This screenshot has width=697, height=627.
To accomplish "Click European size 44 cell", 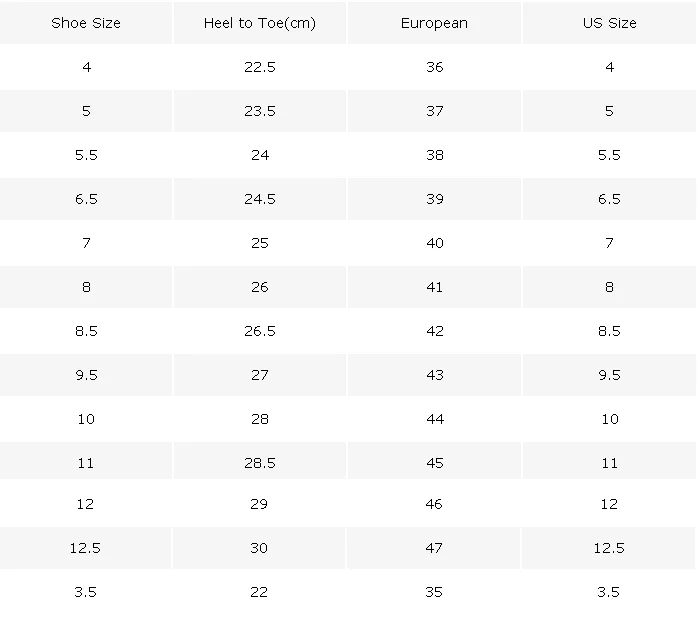I will (434, 419).
